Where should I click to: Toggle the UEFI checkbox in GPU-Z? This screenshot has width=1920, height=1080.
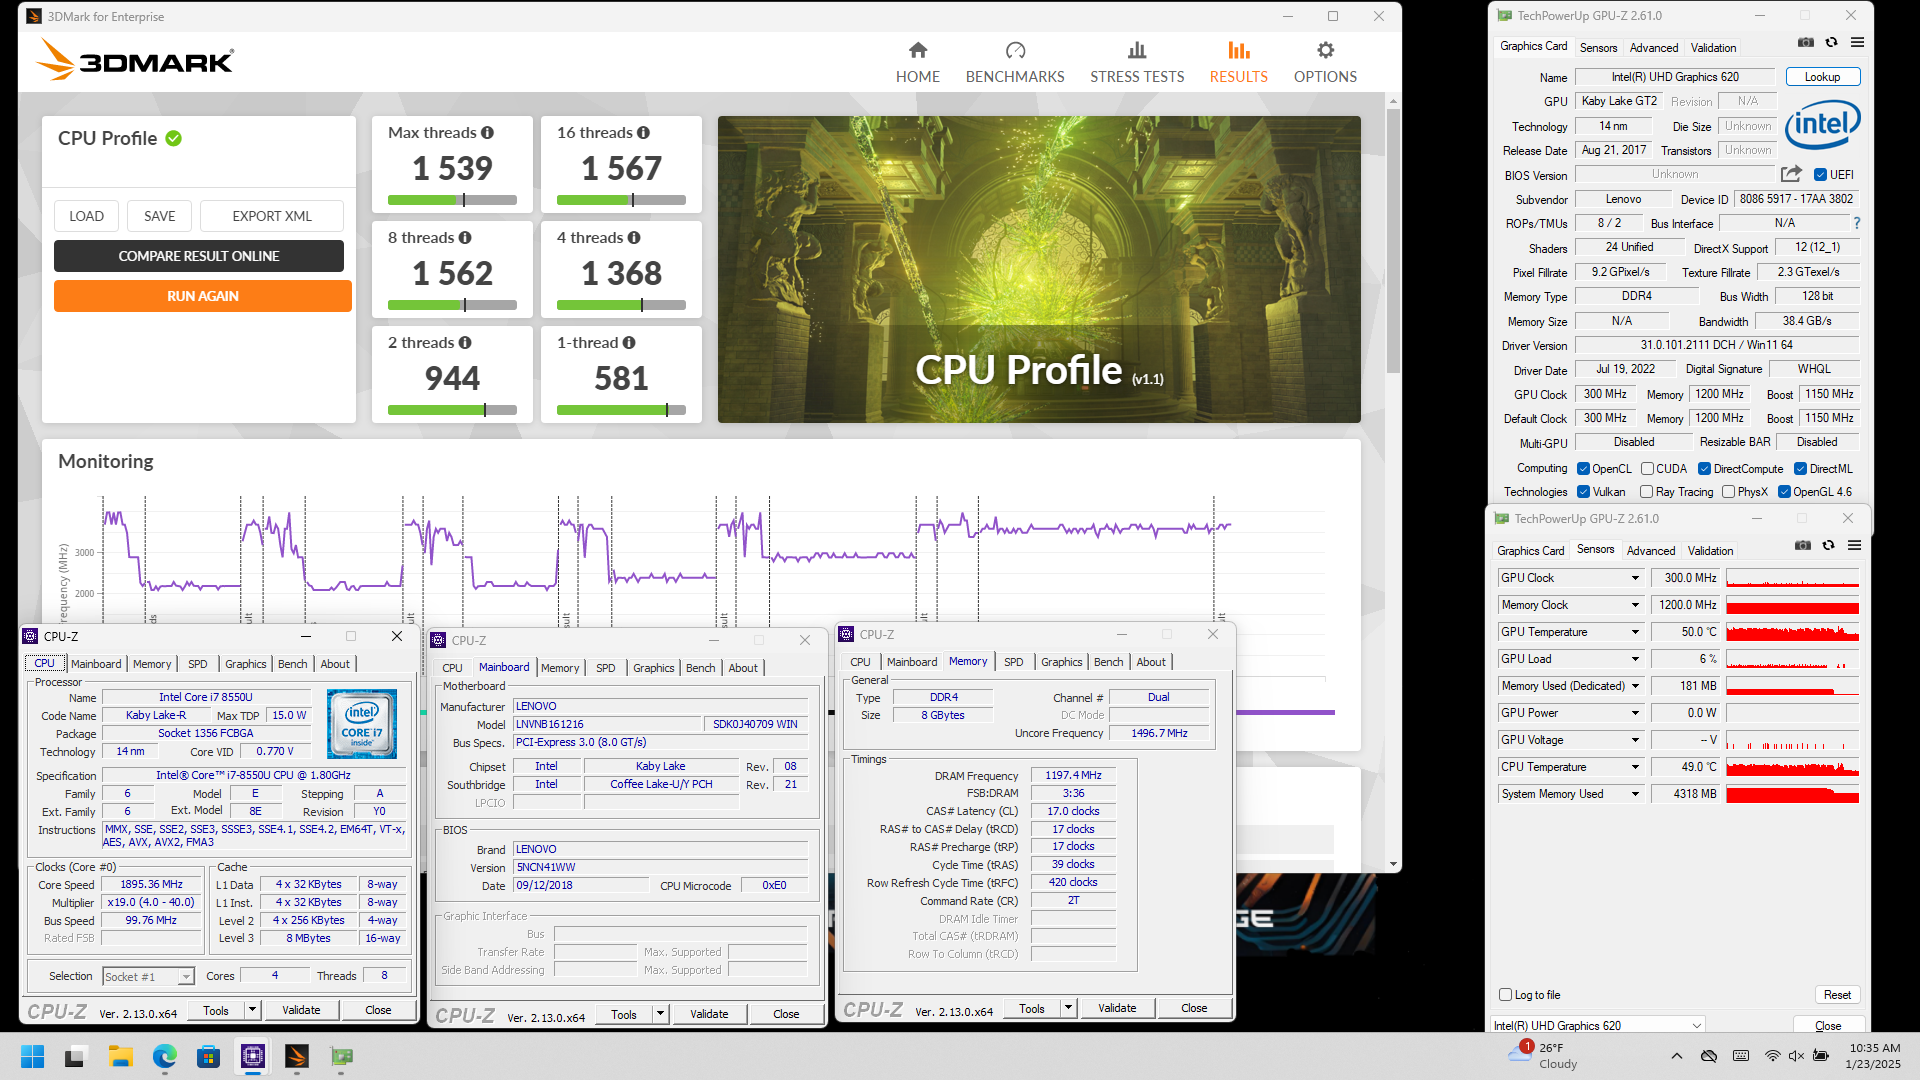[1821, 175]
